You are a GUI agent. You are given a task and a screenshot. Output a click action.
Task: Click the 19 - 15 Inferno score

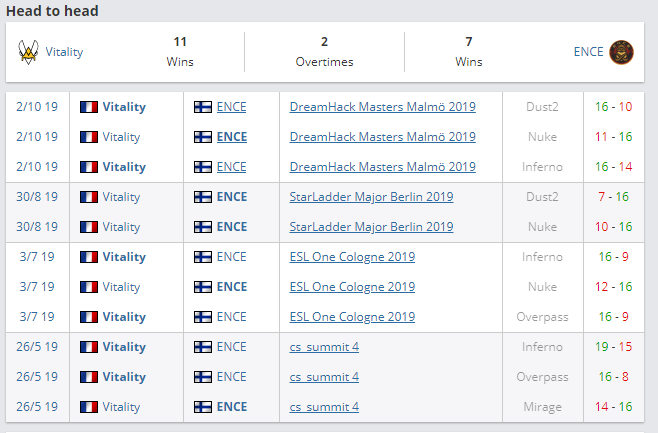[613, 347]
